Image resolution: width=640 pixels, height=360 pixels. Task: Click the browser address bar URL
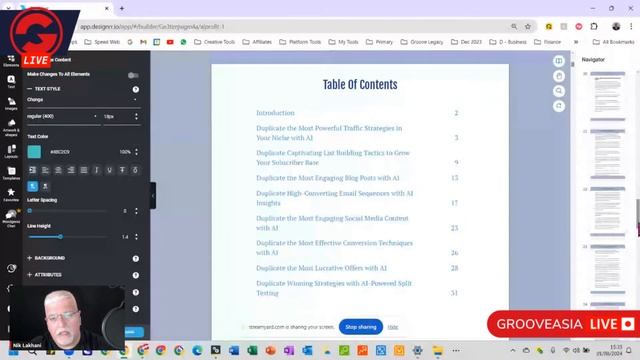(152, 27)
